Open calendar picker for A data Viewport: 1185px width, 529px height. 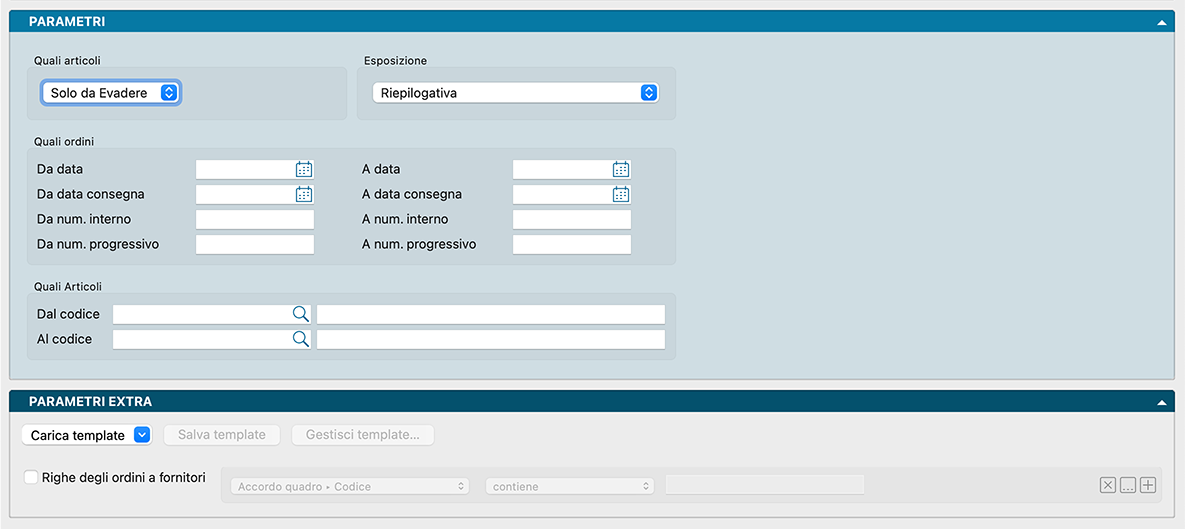point(621,169)
